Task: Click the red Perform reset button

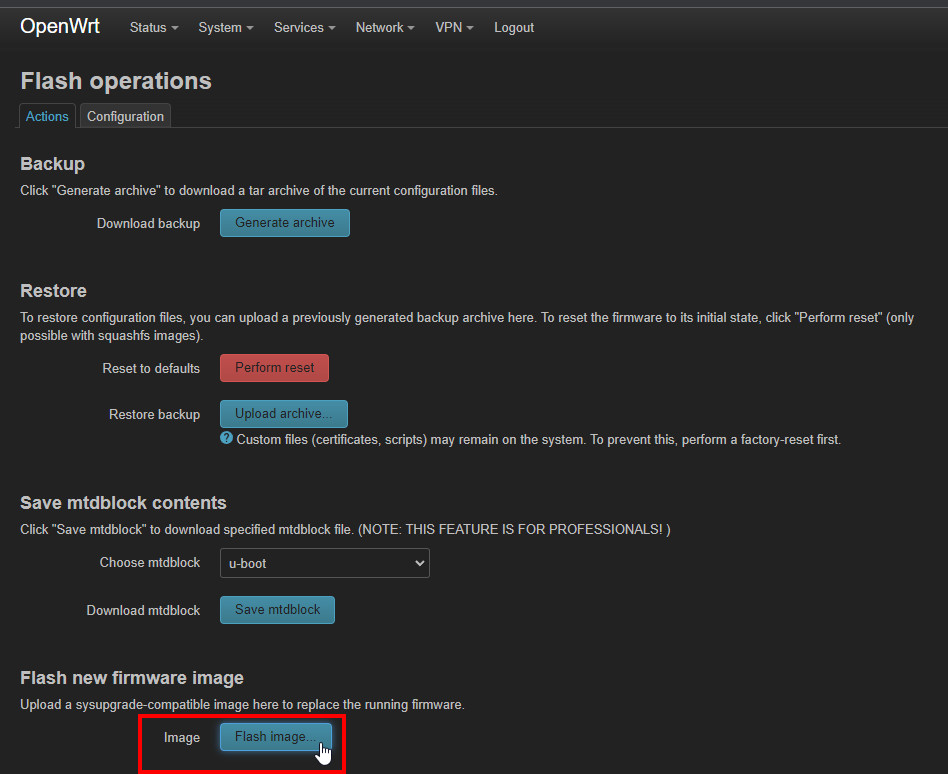Action: click(x=274, y=368)
